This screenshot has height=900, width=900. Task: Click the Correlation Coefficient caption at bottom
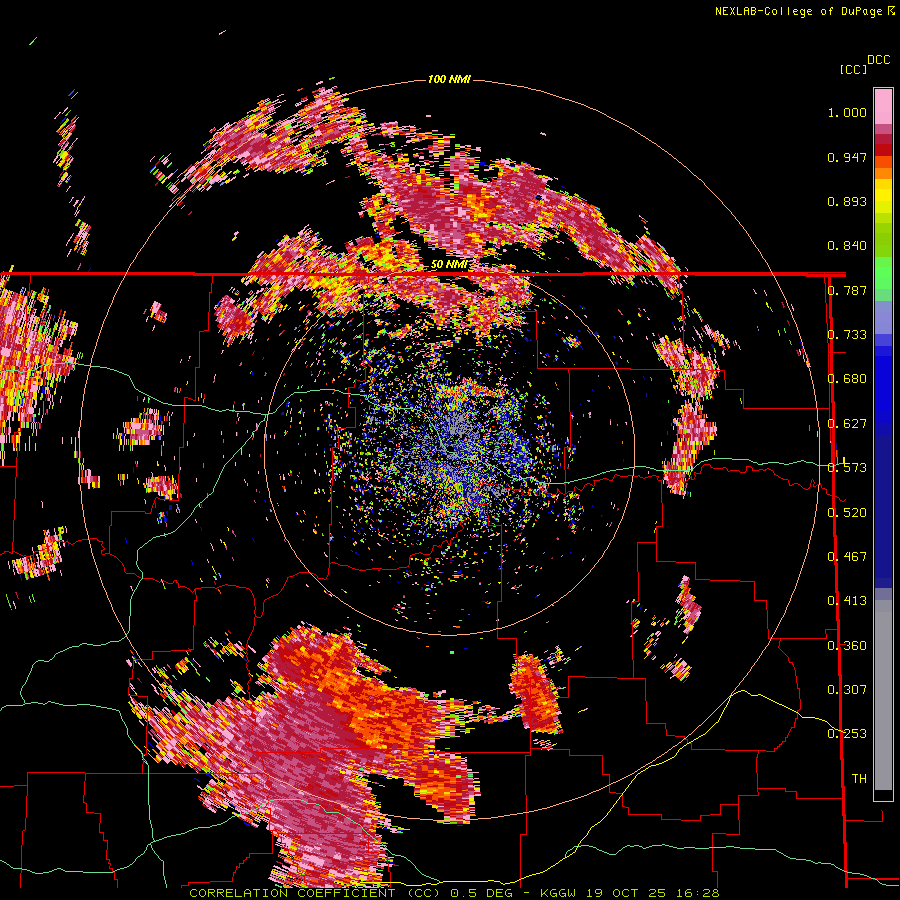tap(454, 893)
